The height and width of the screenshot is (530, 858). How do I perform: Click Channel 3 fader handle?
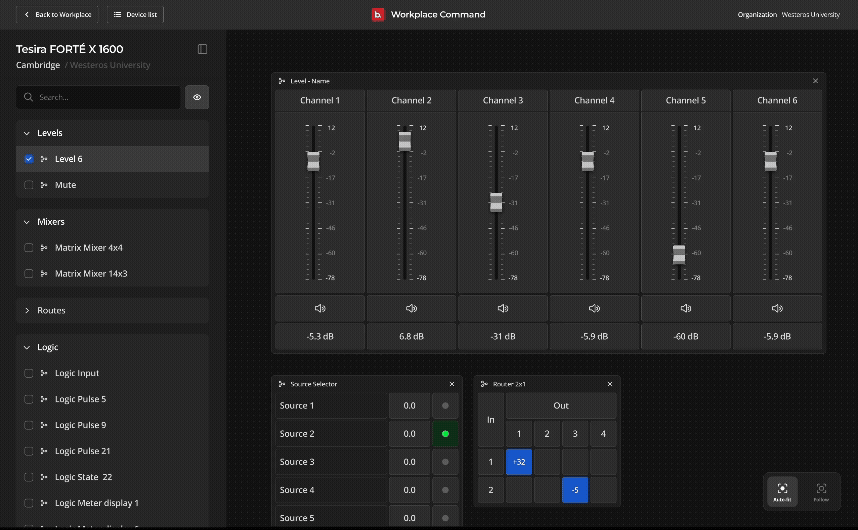coord(496,202)
